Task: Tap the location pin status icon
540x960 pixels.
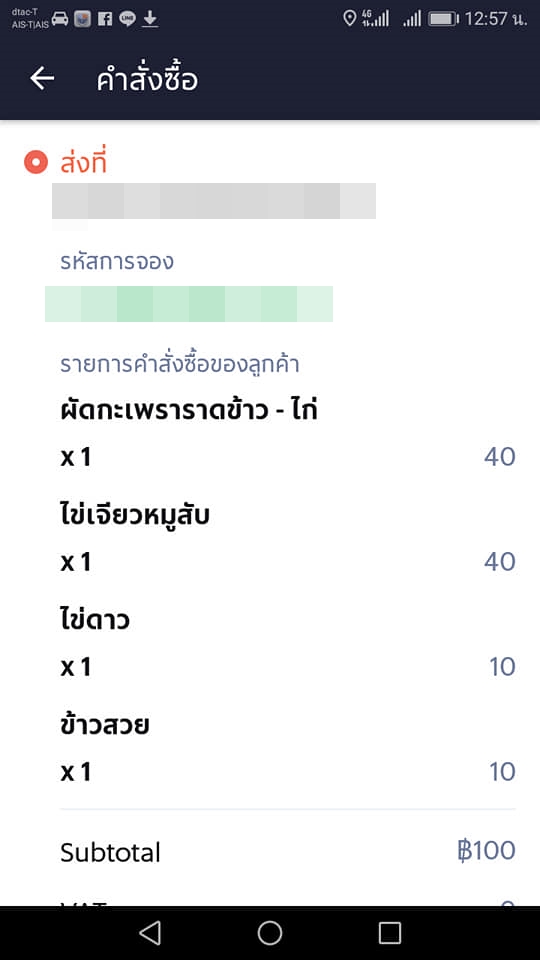Action: (349, 18)
